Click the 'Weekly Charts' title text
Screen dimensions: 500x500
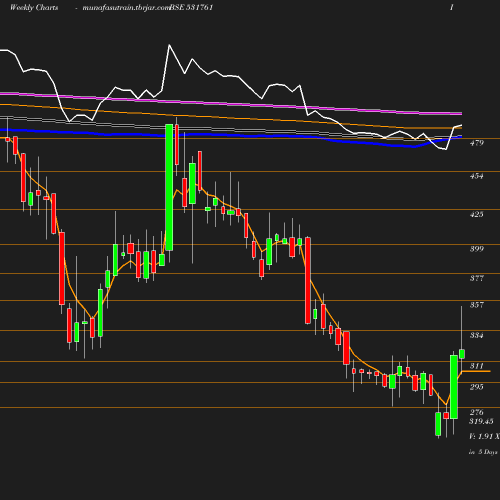pos(34,7)
